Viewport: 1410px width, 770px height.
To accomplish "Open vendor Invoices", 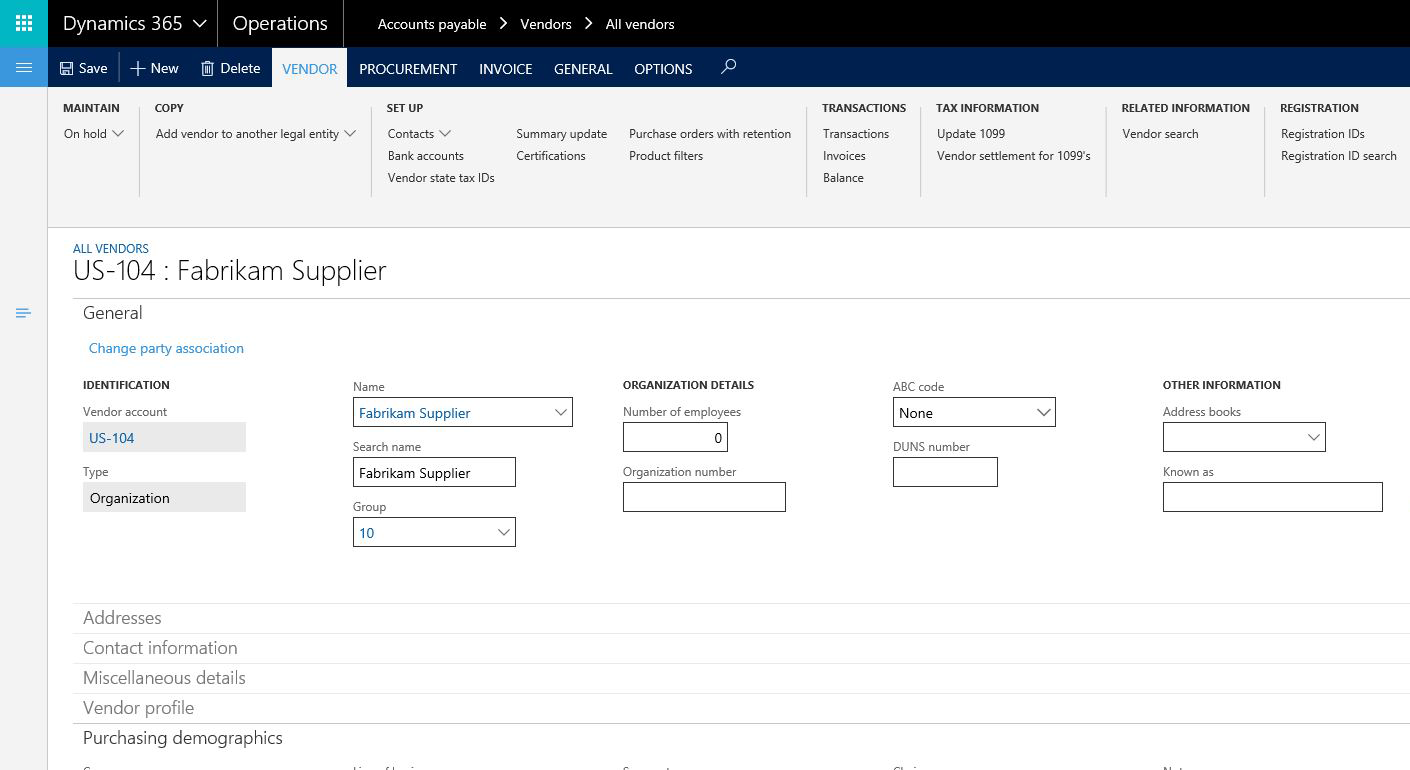I will coord(844,155).
